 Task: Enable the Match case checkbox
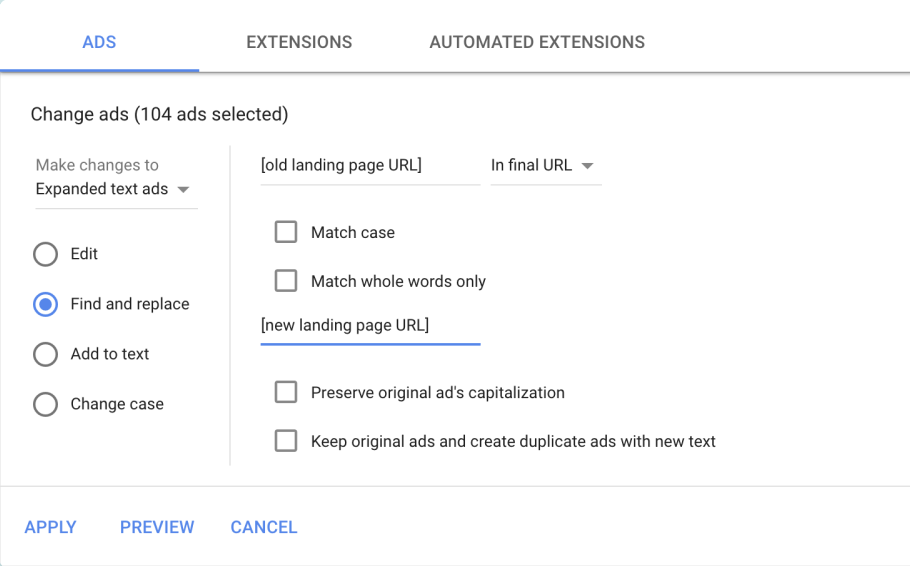[286, 232]
